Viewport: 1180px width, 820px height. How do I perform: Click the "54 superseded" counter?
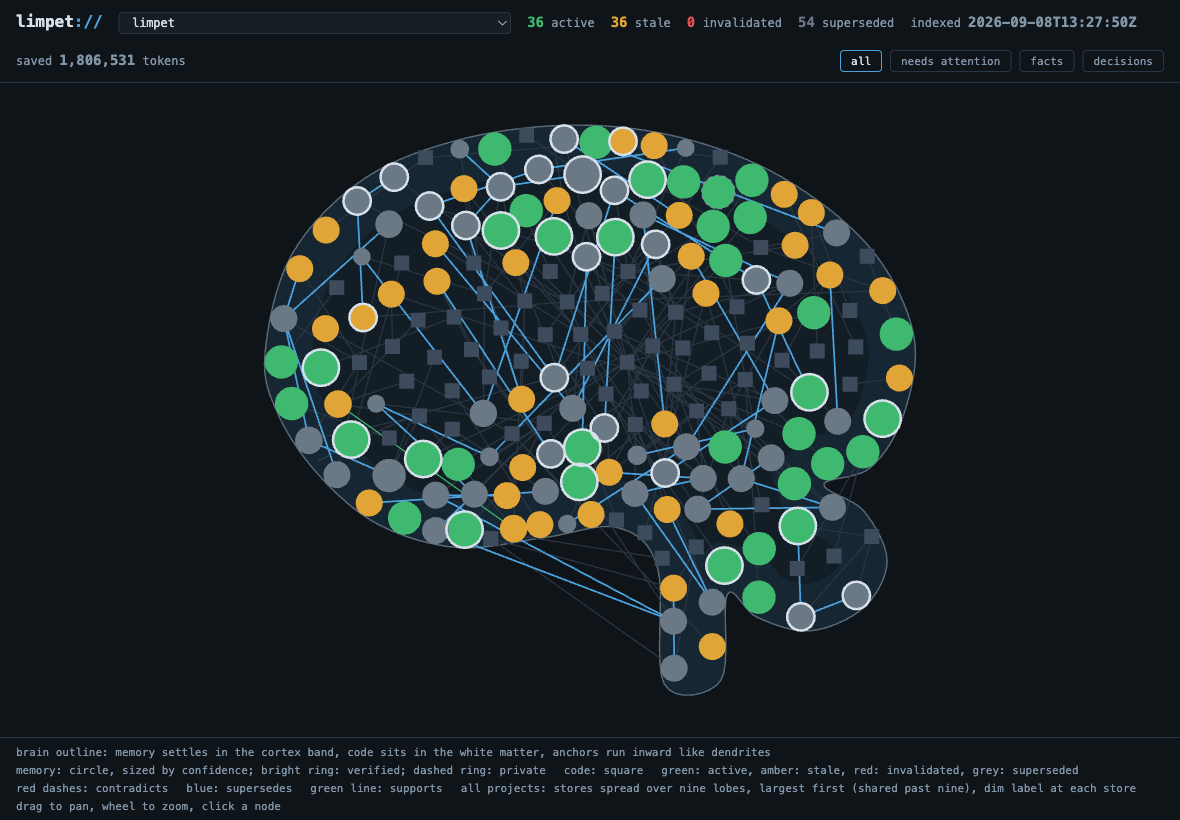[x=846, y=23]
